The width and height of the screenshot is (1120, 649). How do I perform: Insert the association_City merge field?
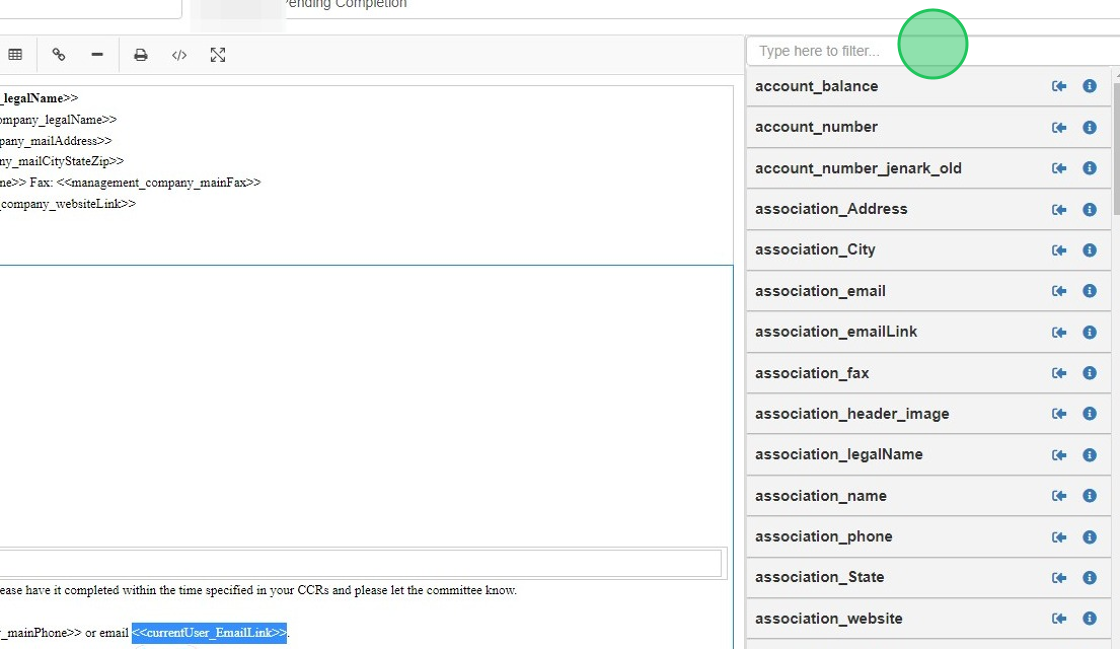point(1059,250)
